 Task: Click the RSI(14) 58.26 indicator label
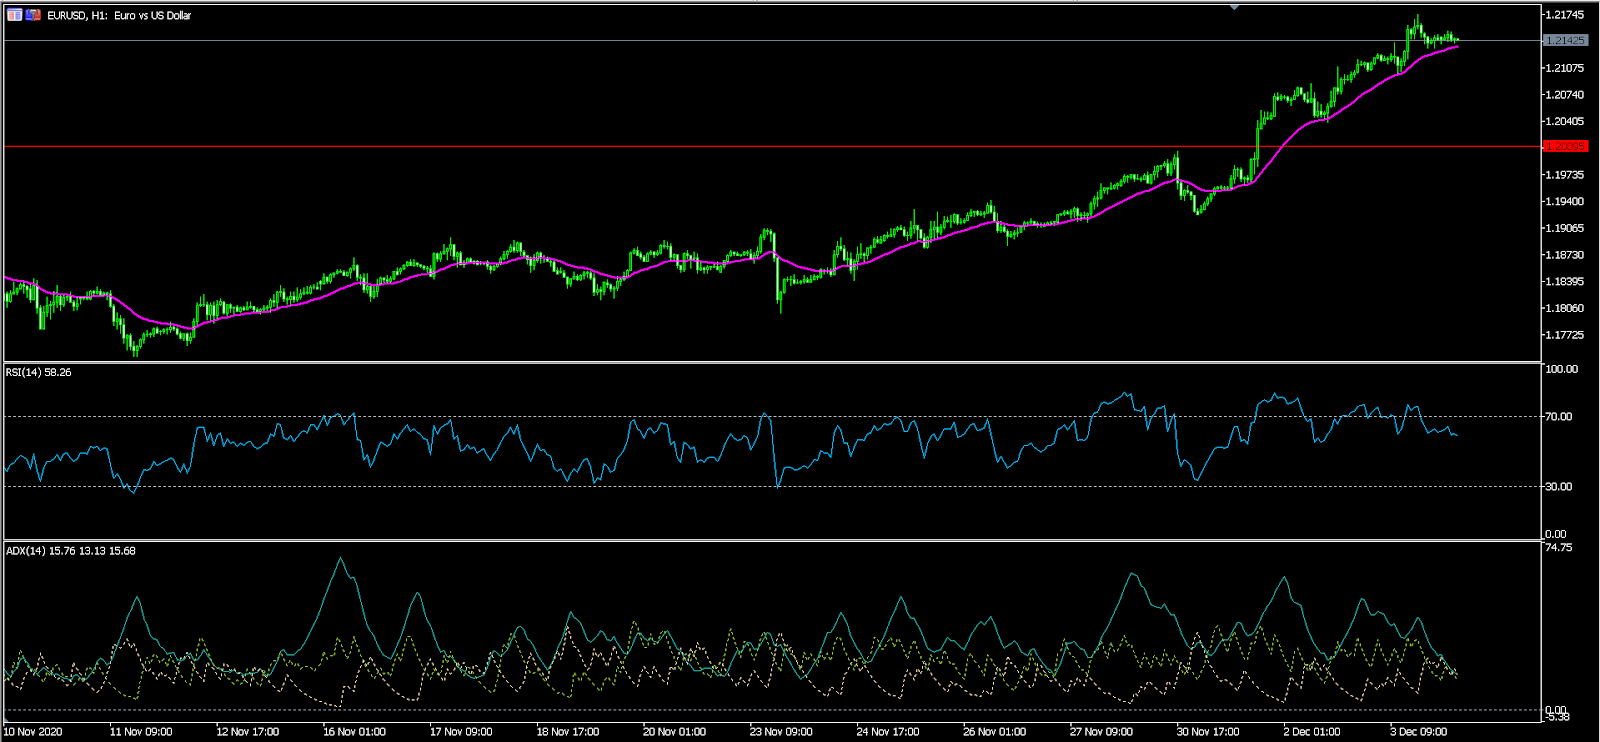click(x=39, y=372)
